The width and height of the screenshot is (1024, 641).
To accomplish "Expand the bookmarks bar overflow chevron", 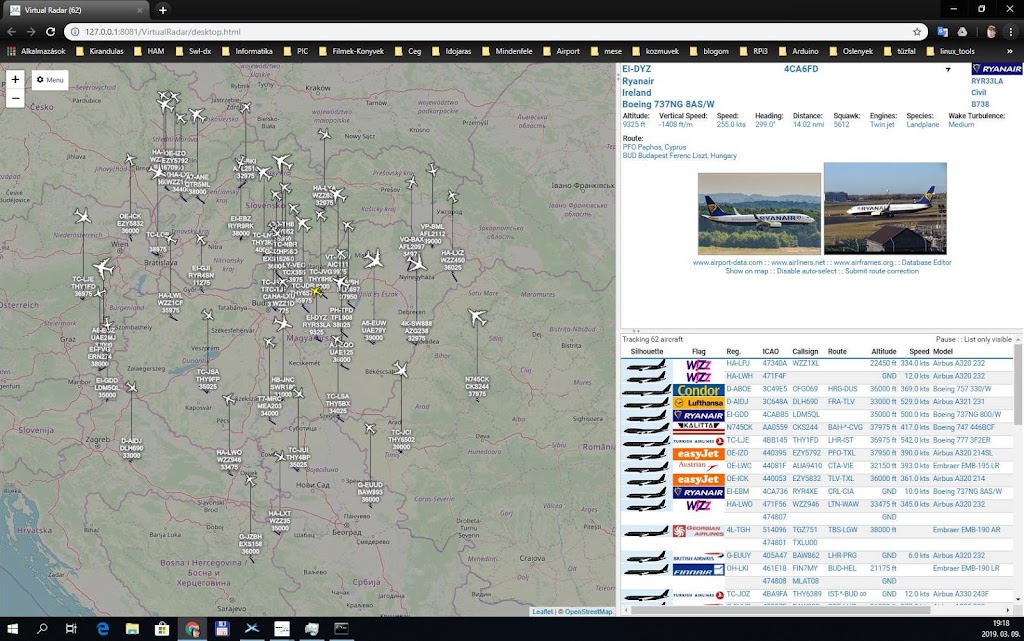I will coord(1010,51).
